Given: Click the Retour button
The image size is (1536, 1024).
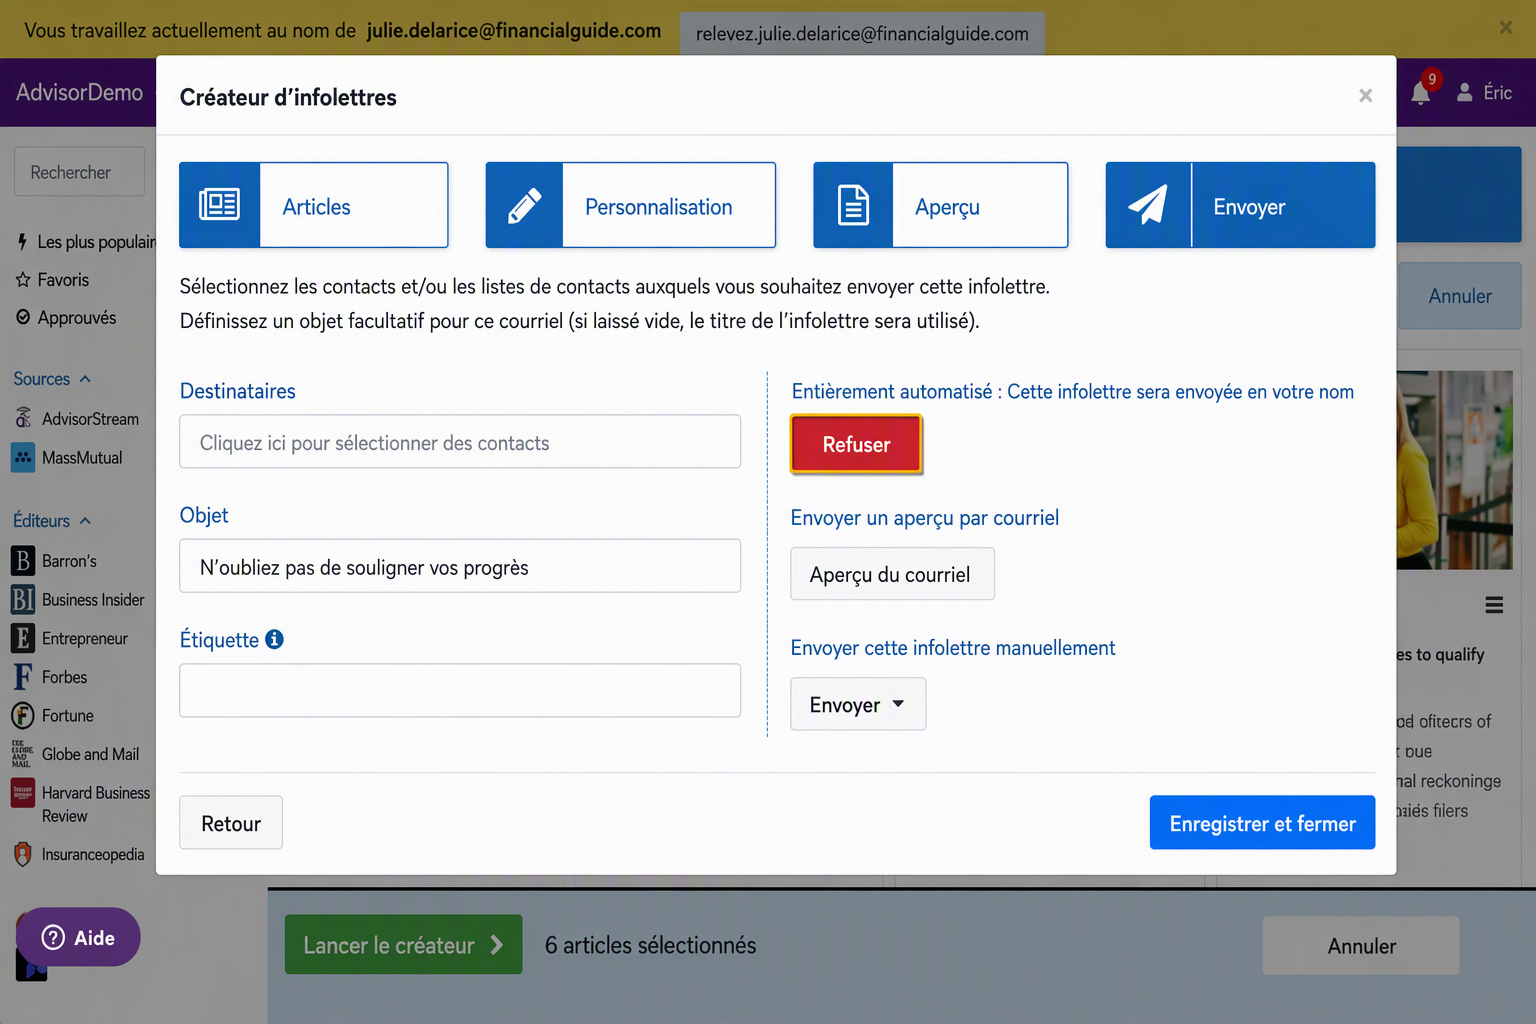Looking at the screenshot, I should [x=231, y=823].
